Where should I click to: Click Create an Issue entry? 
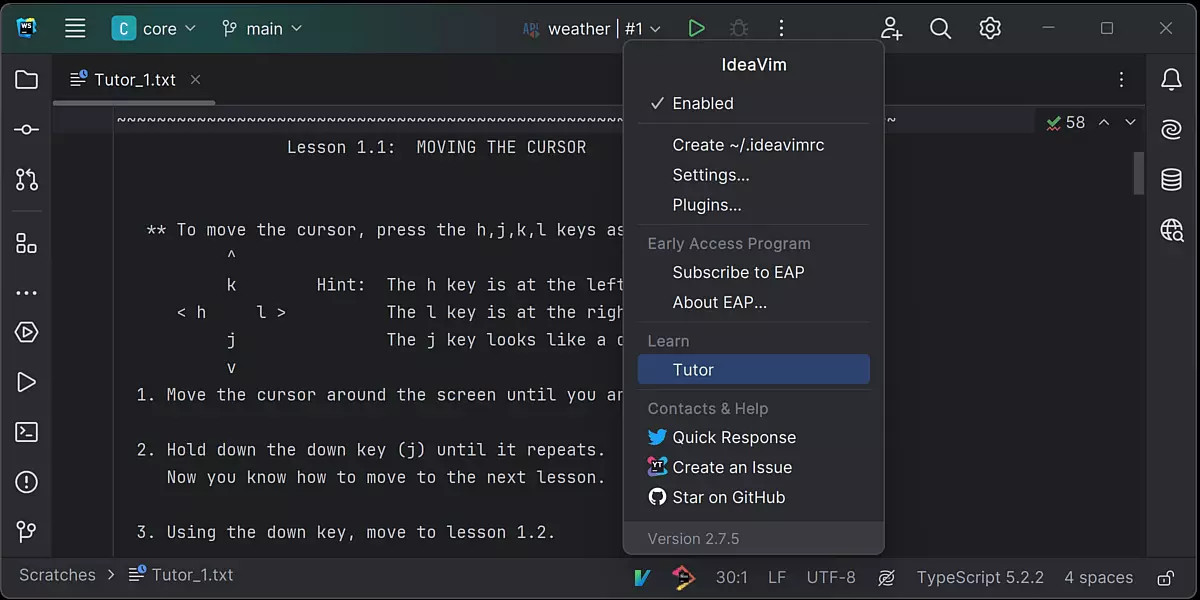click(x=731, y=467)
